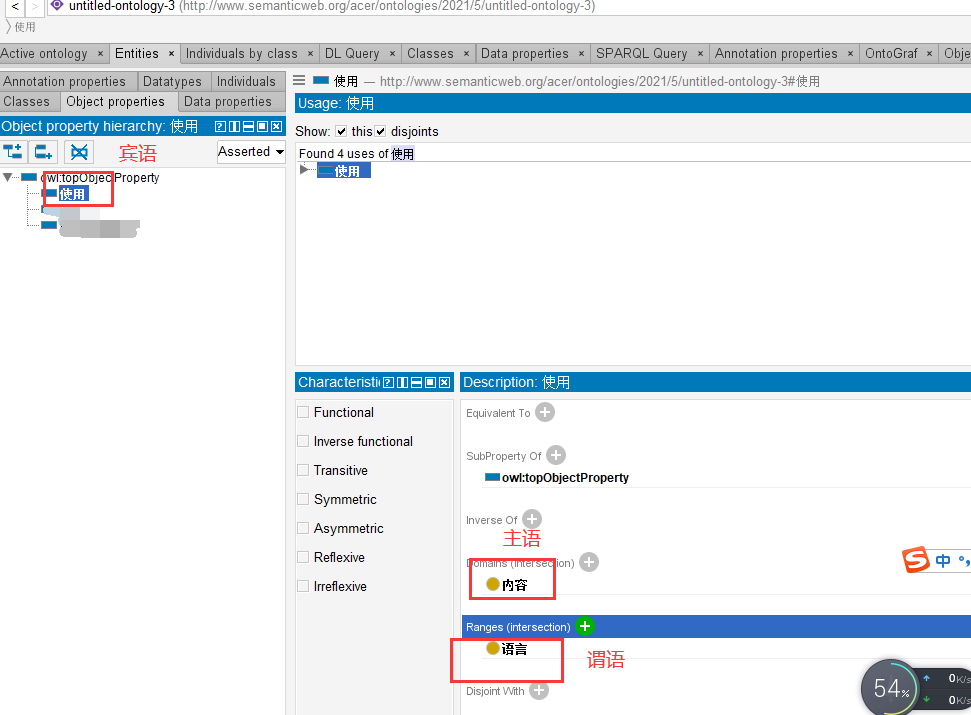
Task: Open OntoGraf tab
Action: click(x=891, y=54)
